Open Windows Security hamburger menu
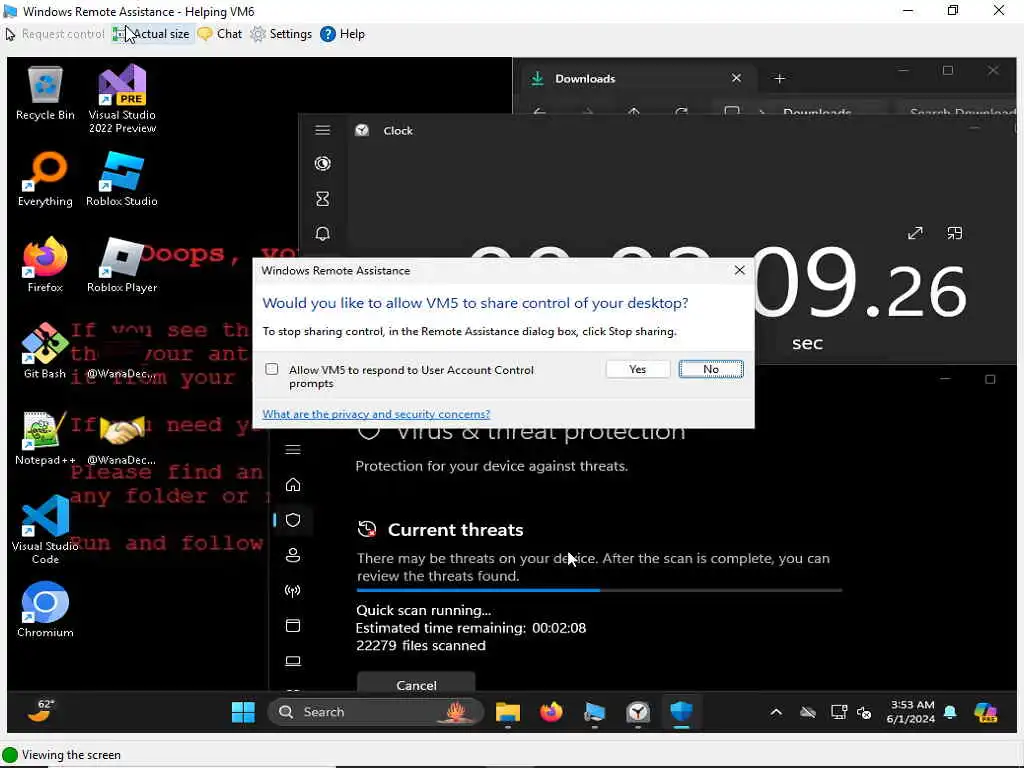This screenshot has width=1024, height=768. (293, 449)
